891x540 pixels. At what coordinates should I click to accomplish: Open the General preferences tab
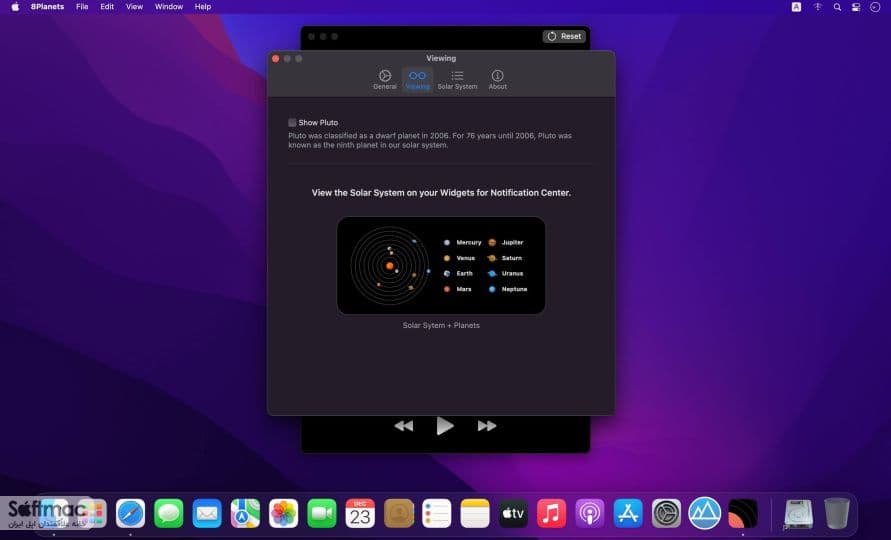click(385, 80)
